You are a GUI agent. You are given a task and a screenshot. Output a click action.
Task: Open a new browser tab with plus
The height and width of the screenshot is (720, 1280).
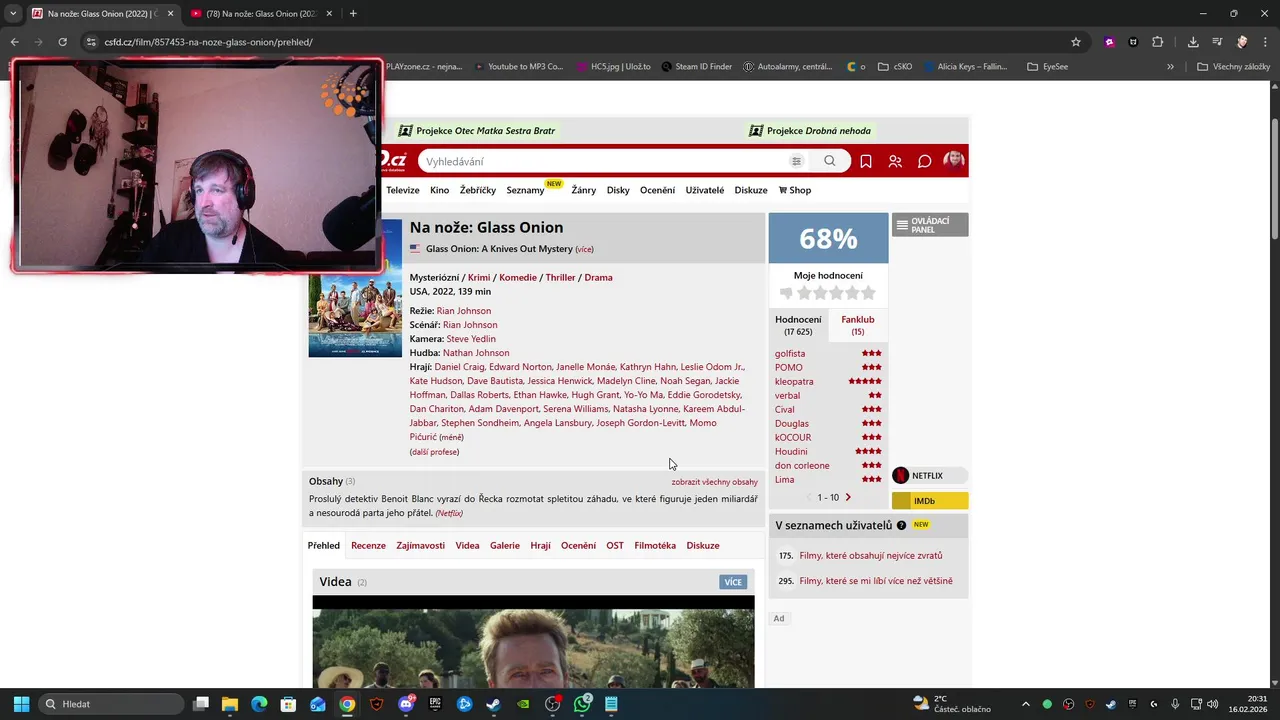coord(353,13)
